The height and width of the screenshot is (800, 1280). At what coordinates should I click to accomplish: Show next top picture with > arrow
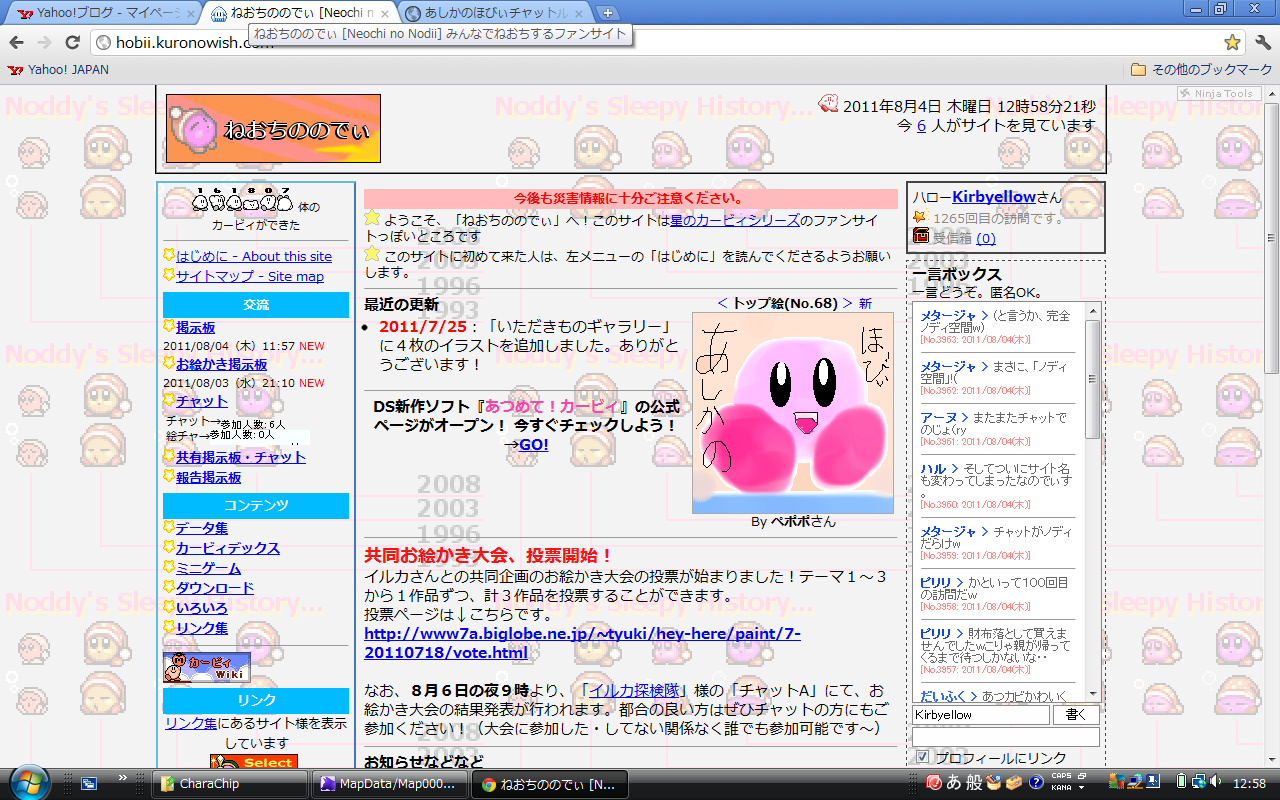[848, 303]
